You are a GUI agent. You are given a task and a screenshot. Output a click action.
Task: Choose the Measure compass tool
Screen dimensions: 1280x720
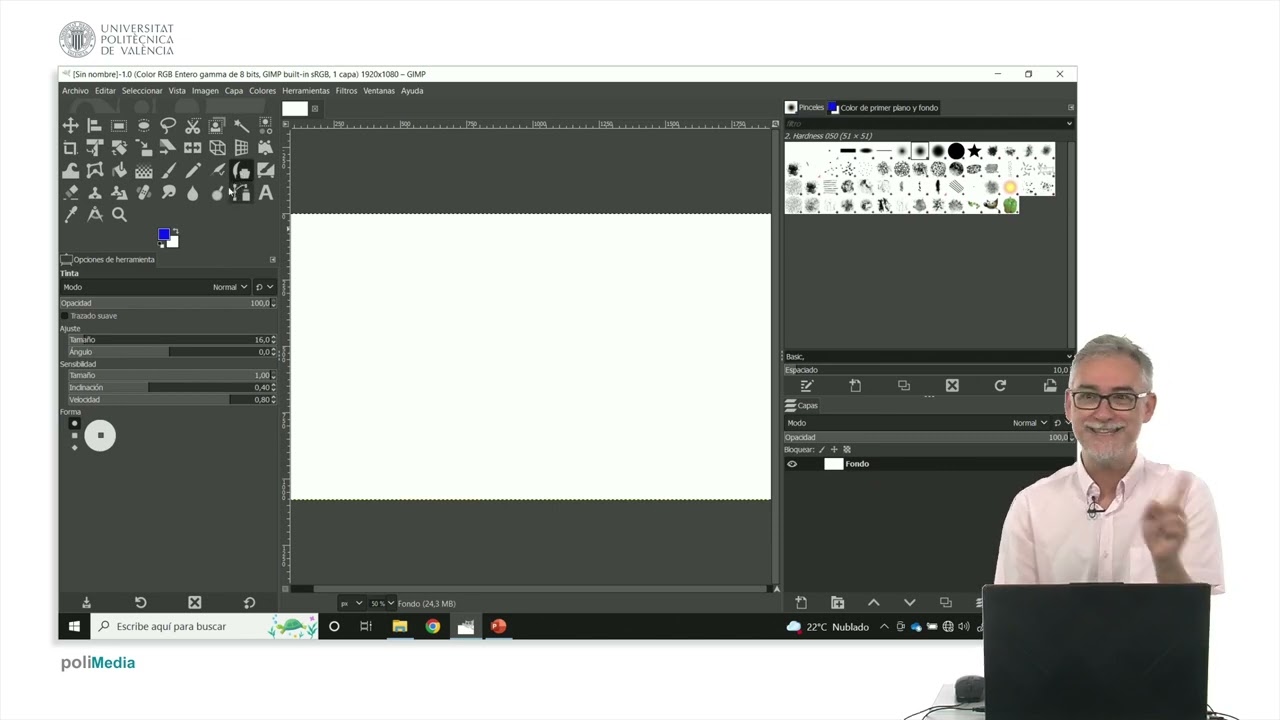94,214
